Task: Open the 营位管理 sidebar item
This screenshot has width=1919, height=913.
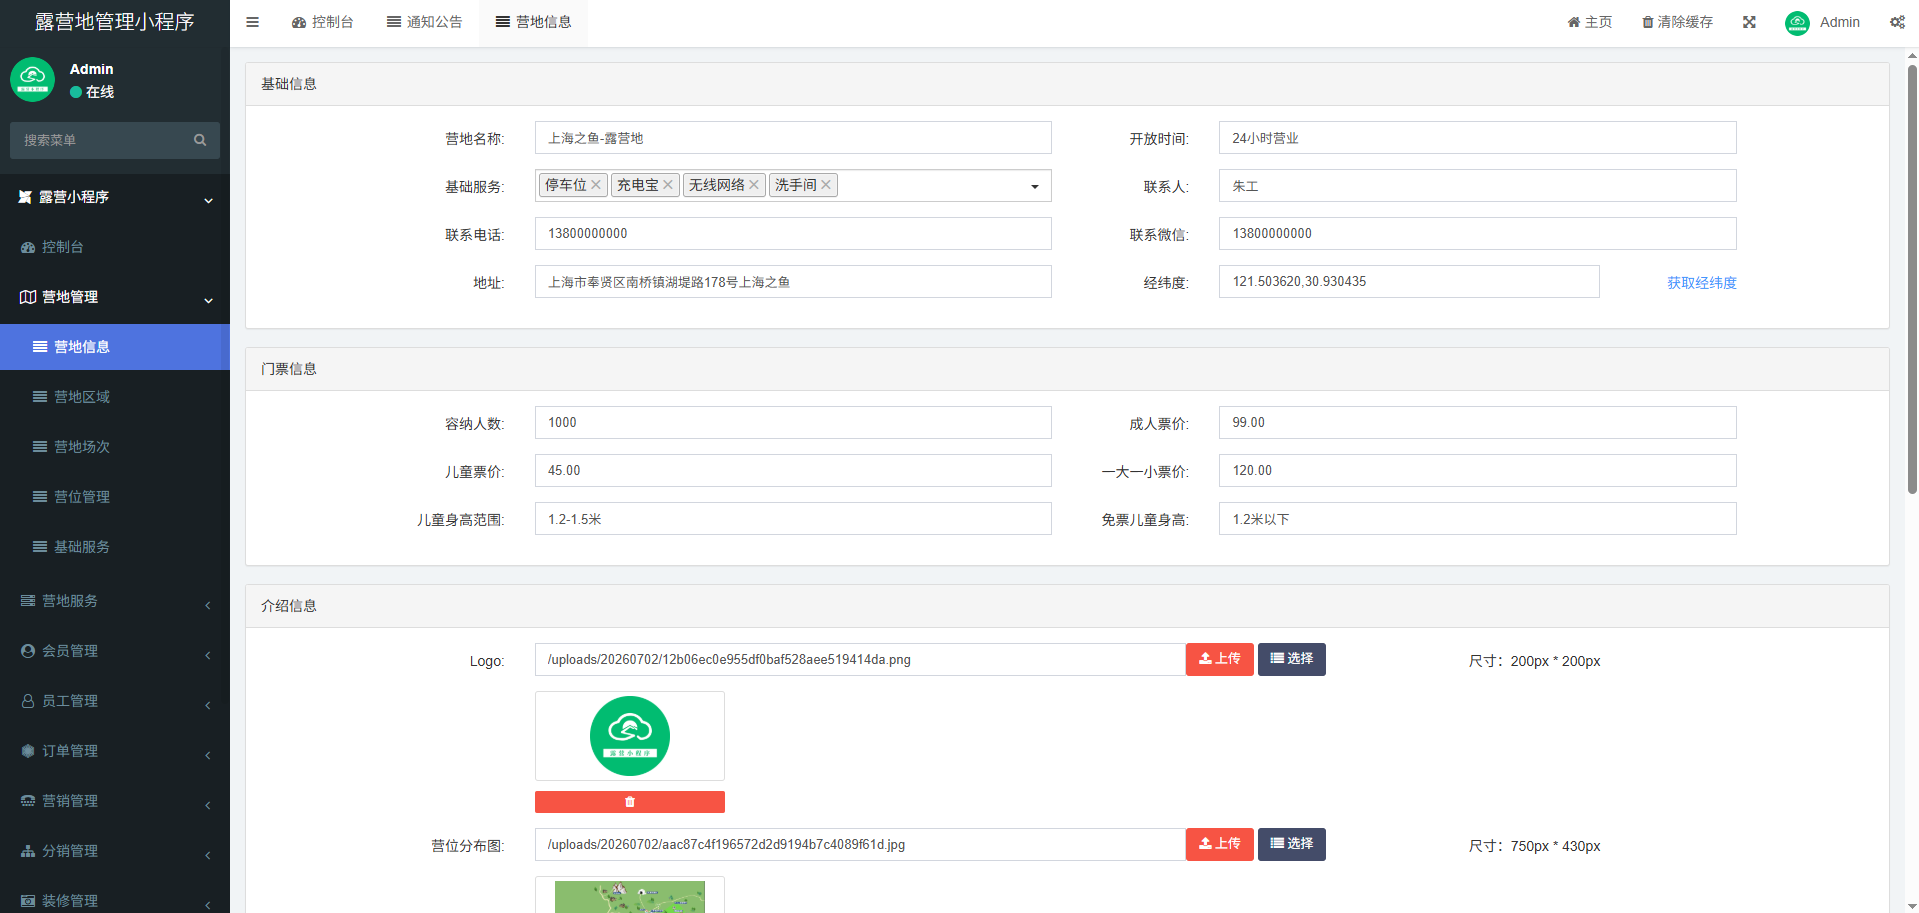Action: coord(115,497)
